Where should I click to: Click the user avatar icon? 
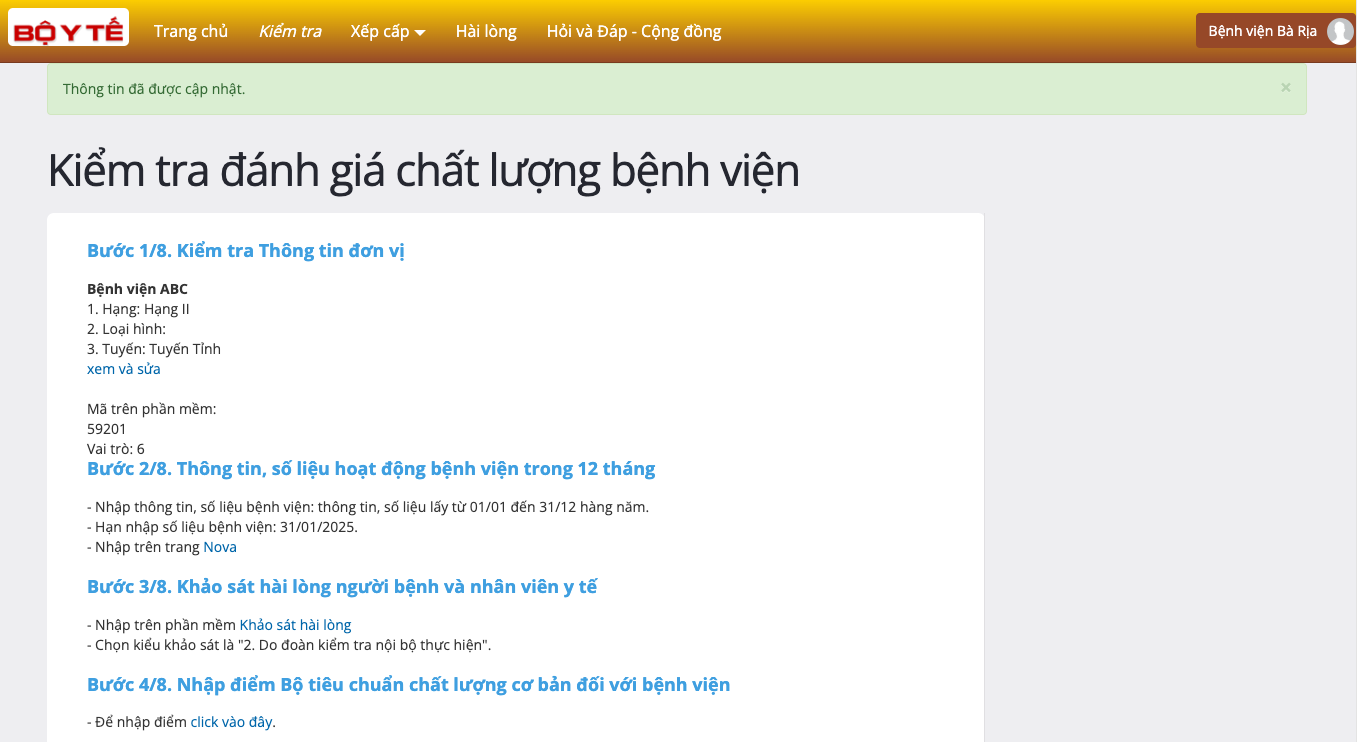pyautogui.click(x=1339, y=31)
